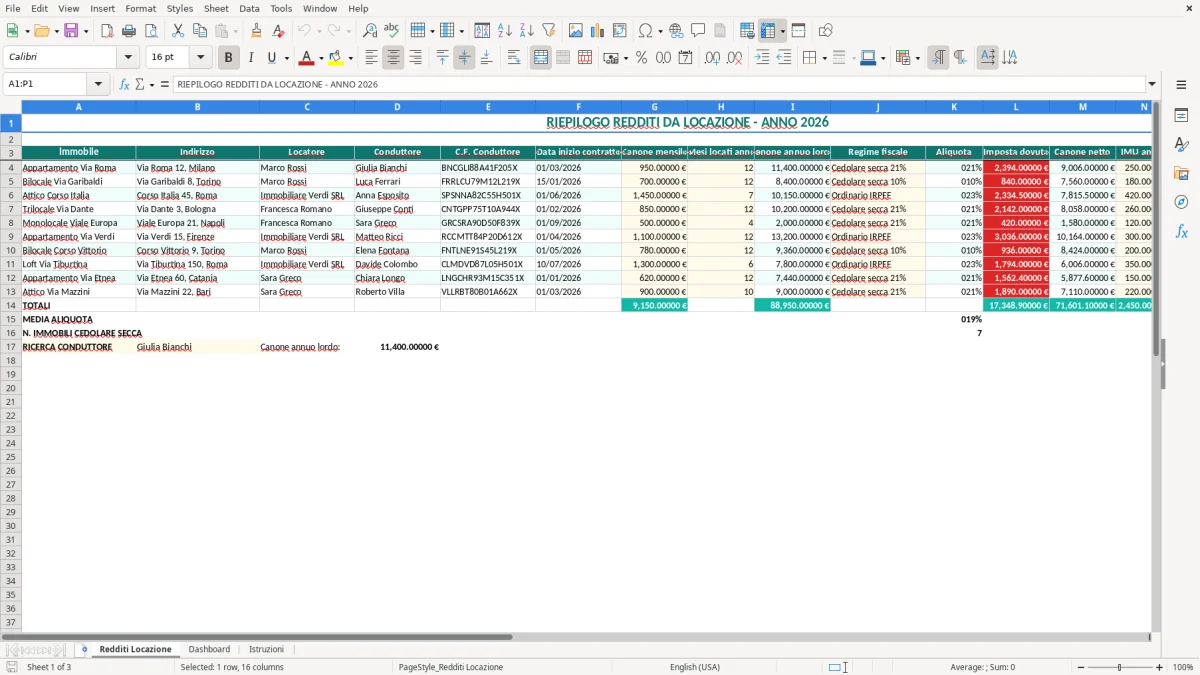This screenshot has height=675, width=1200.
Task: Expand the formula bar
Action: pos(1152,85)
